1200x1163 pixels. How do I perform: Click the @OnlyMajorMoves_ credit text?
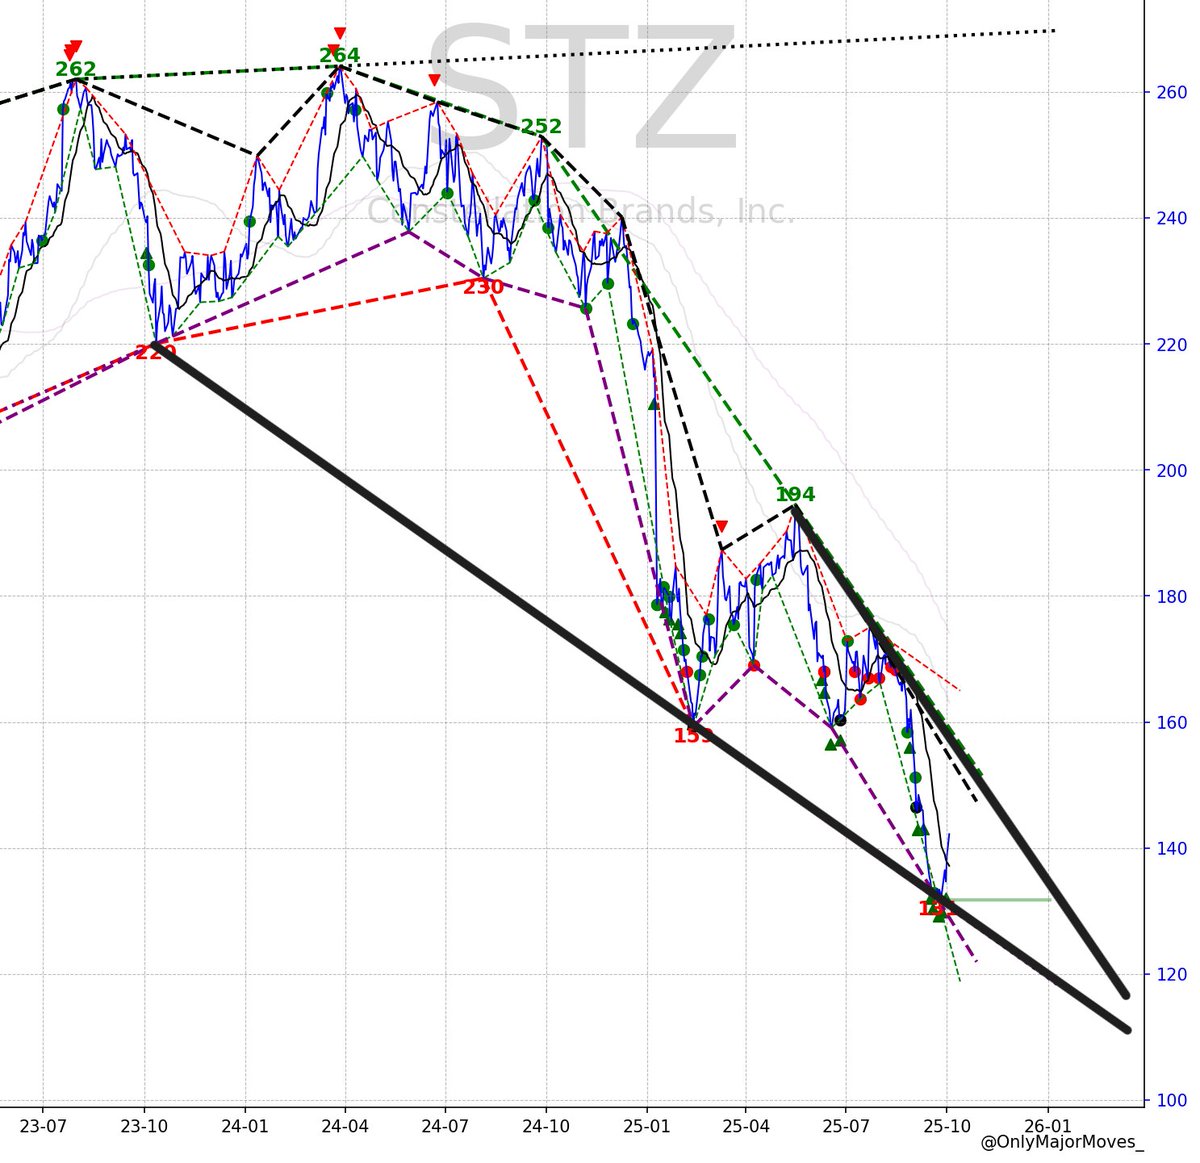(1062, 1142)
